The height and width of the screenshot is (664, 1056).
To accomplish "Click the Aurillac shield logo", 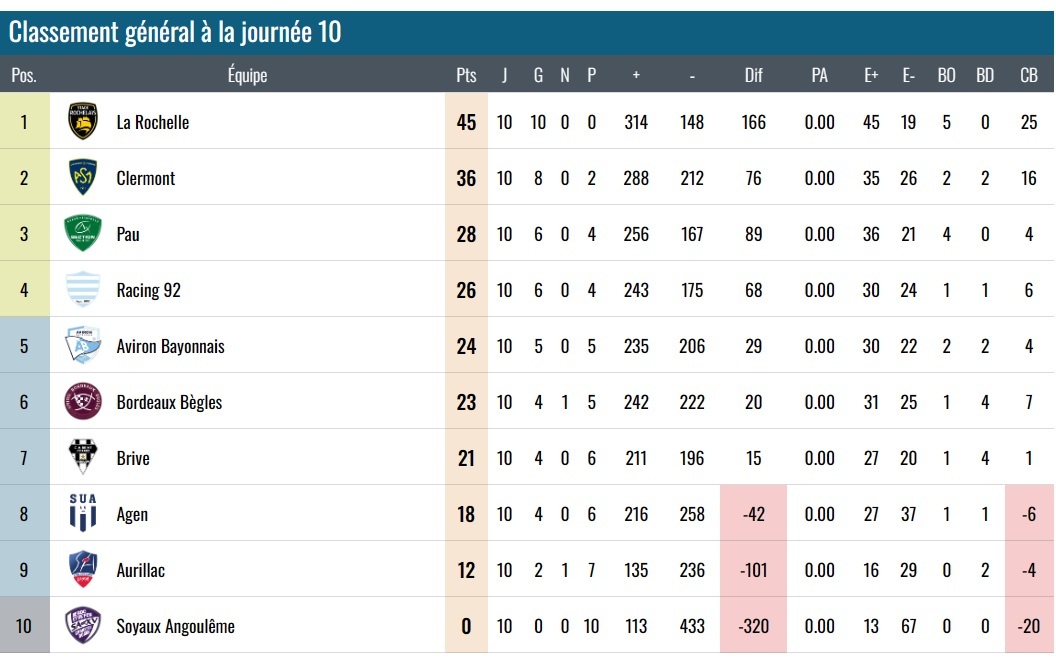I will [x=83, y=570].
